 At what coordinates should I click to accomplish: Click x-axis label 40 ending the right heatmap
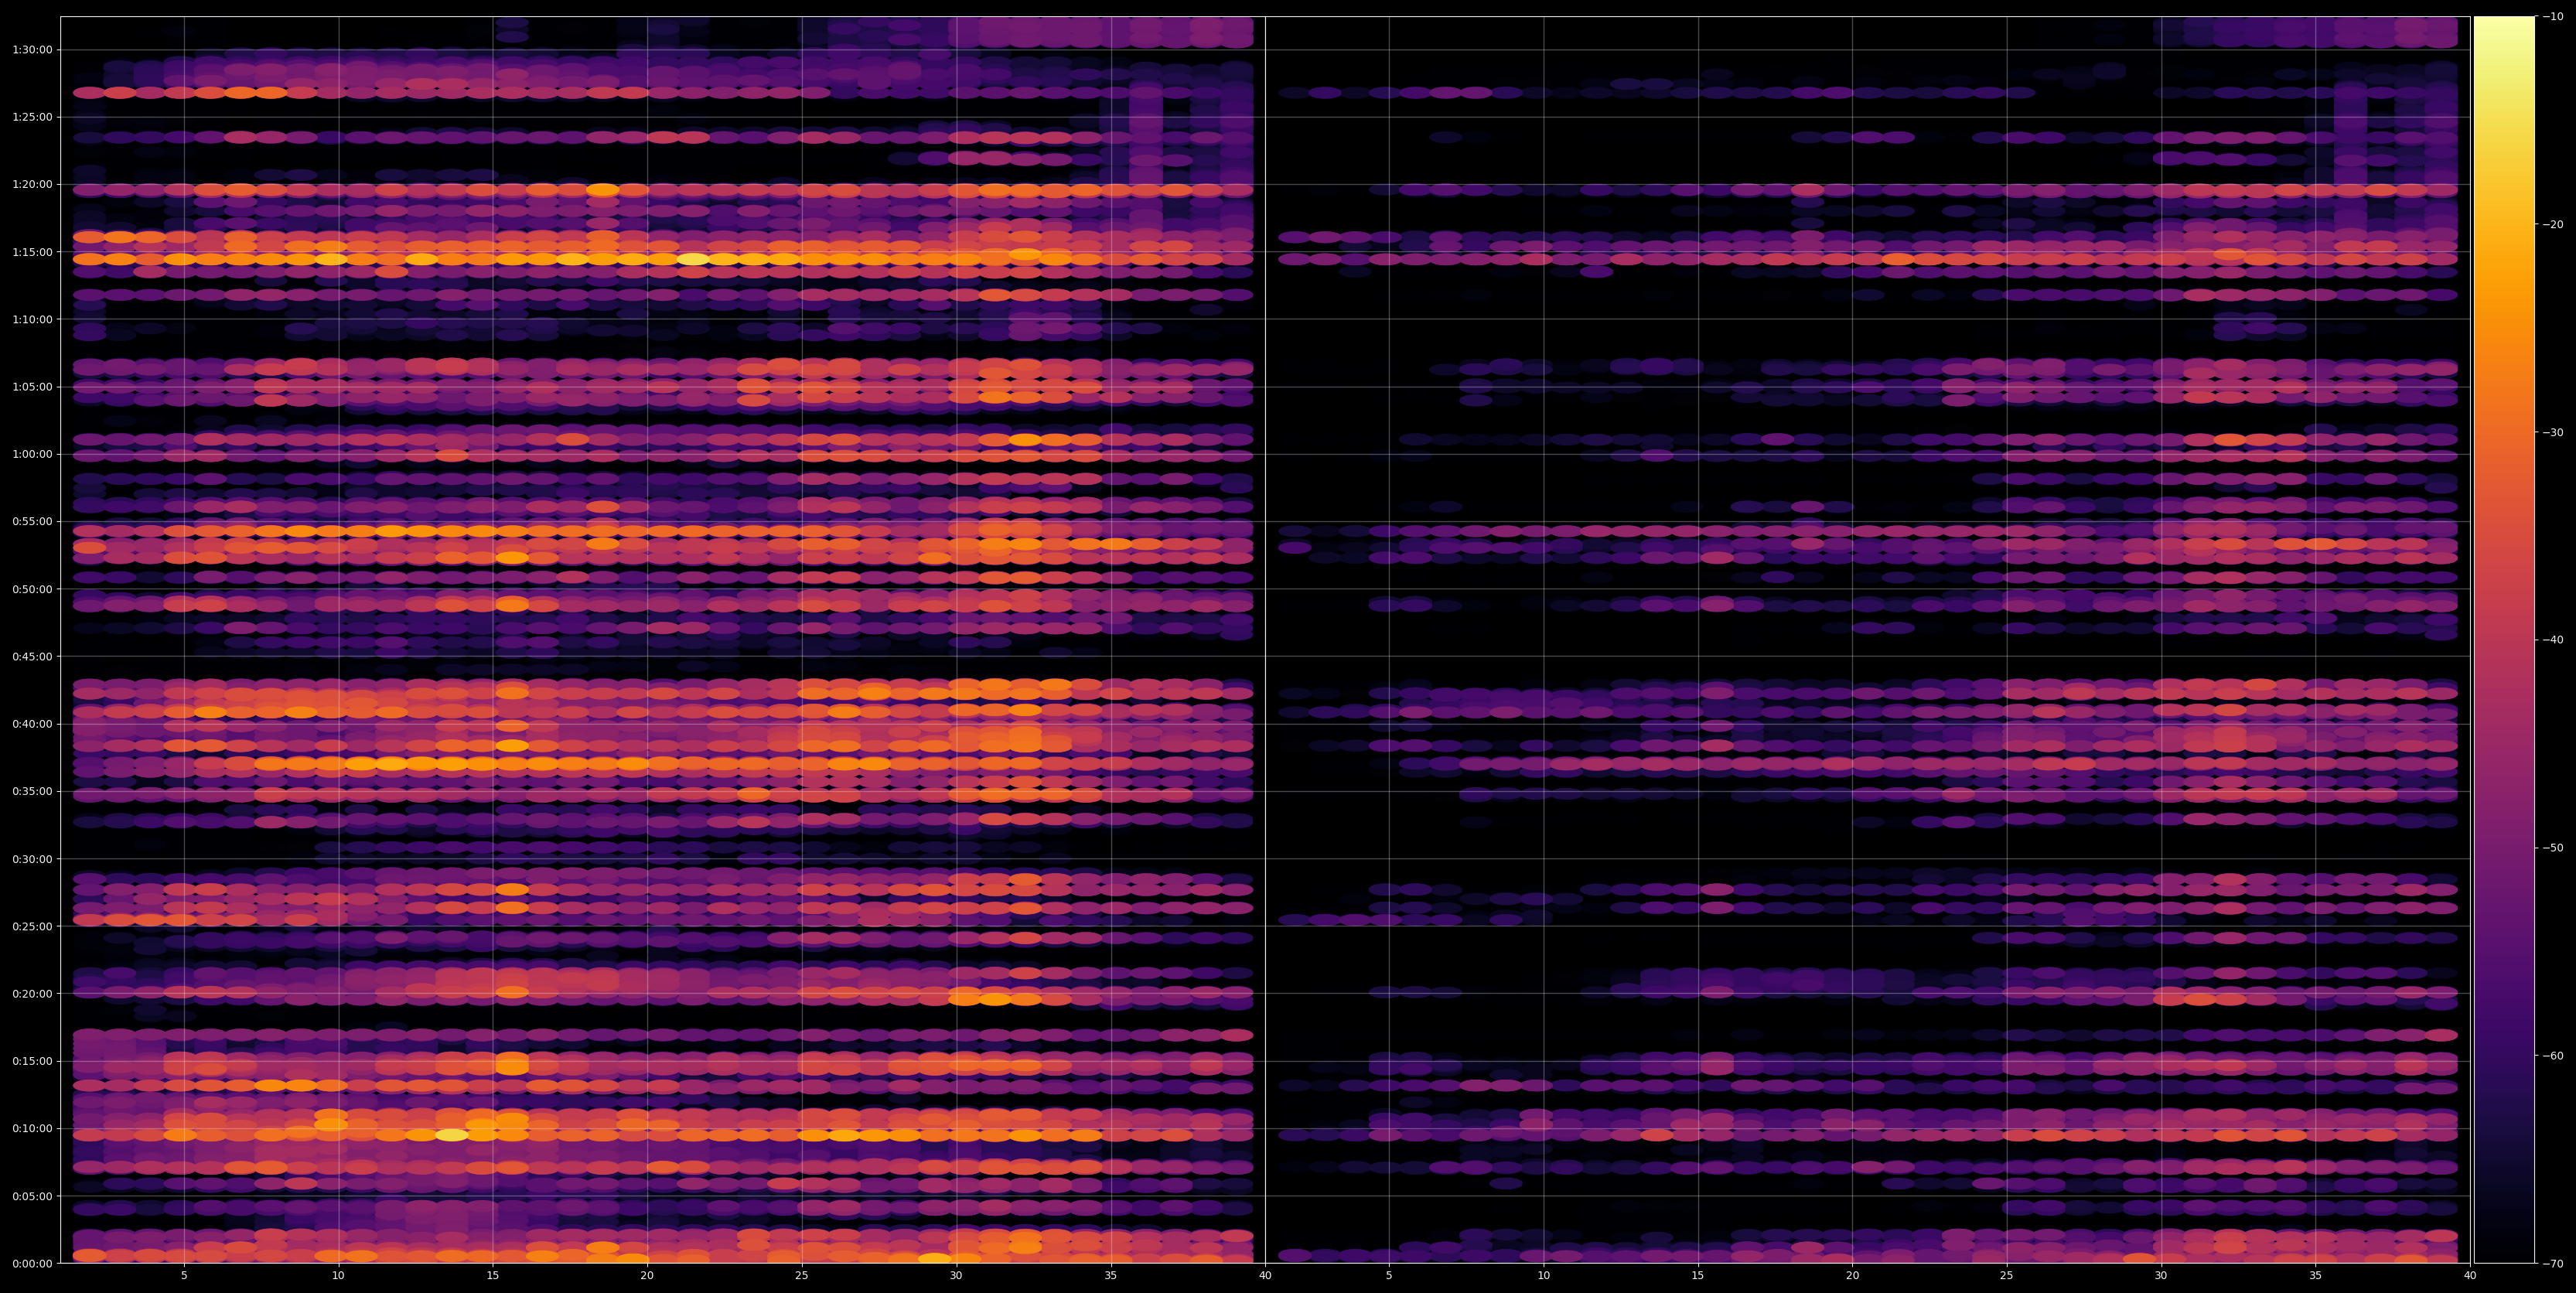pyautogui.click(x=2470, y=1275)
